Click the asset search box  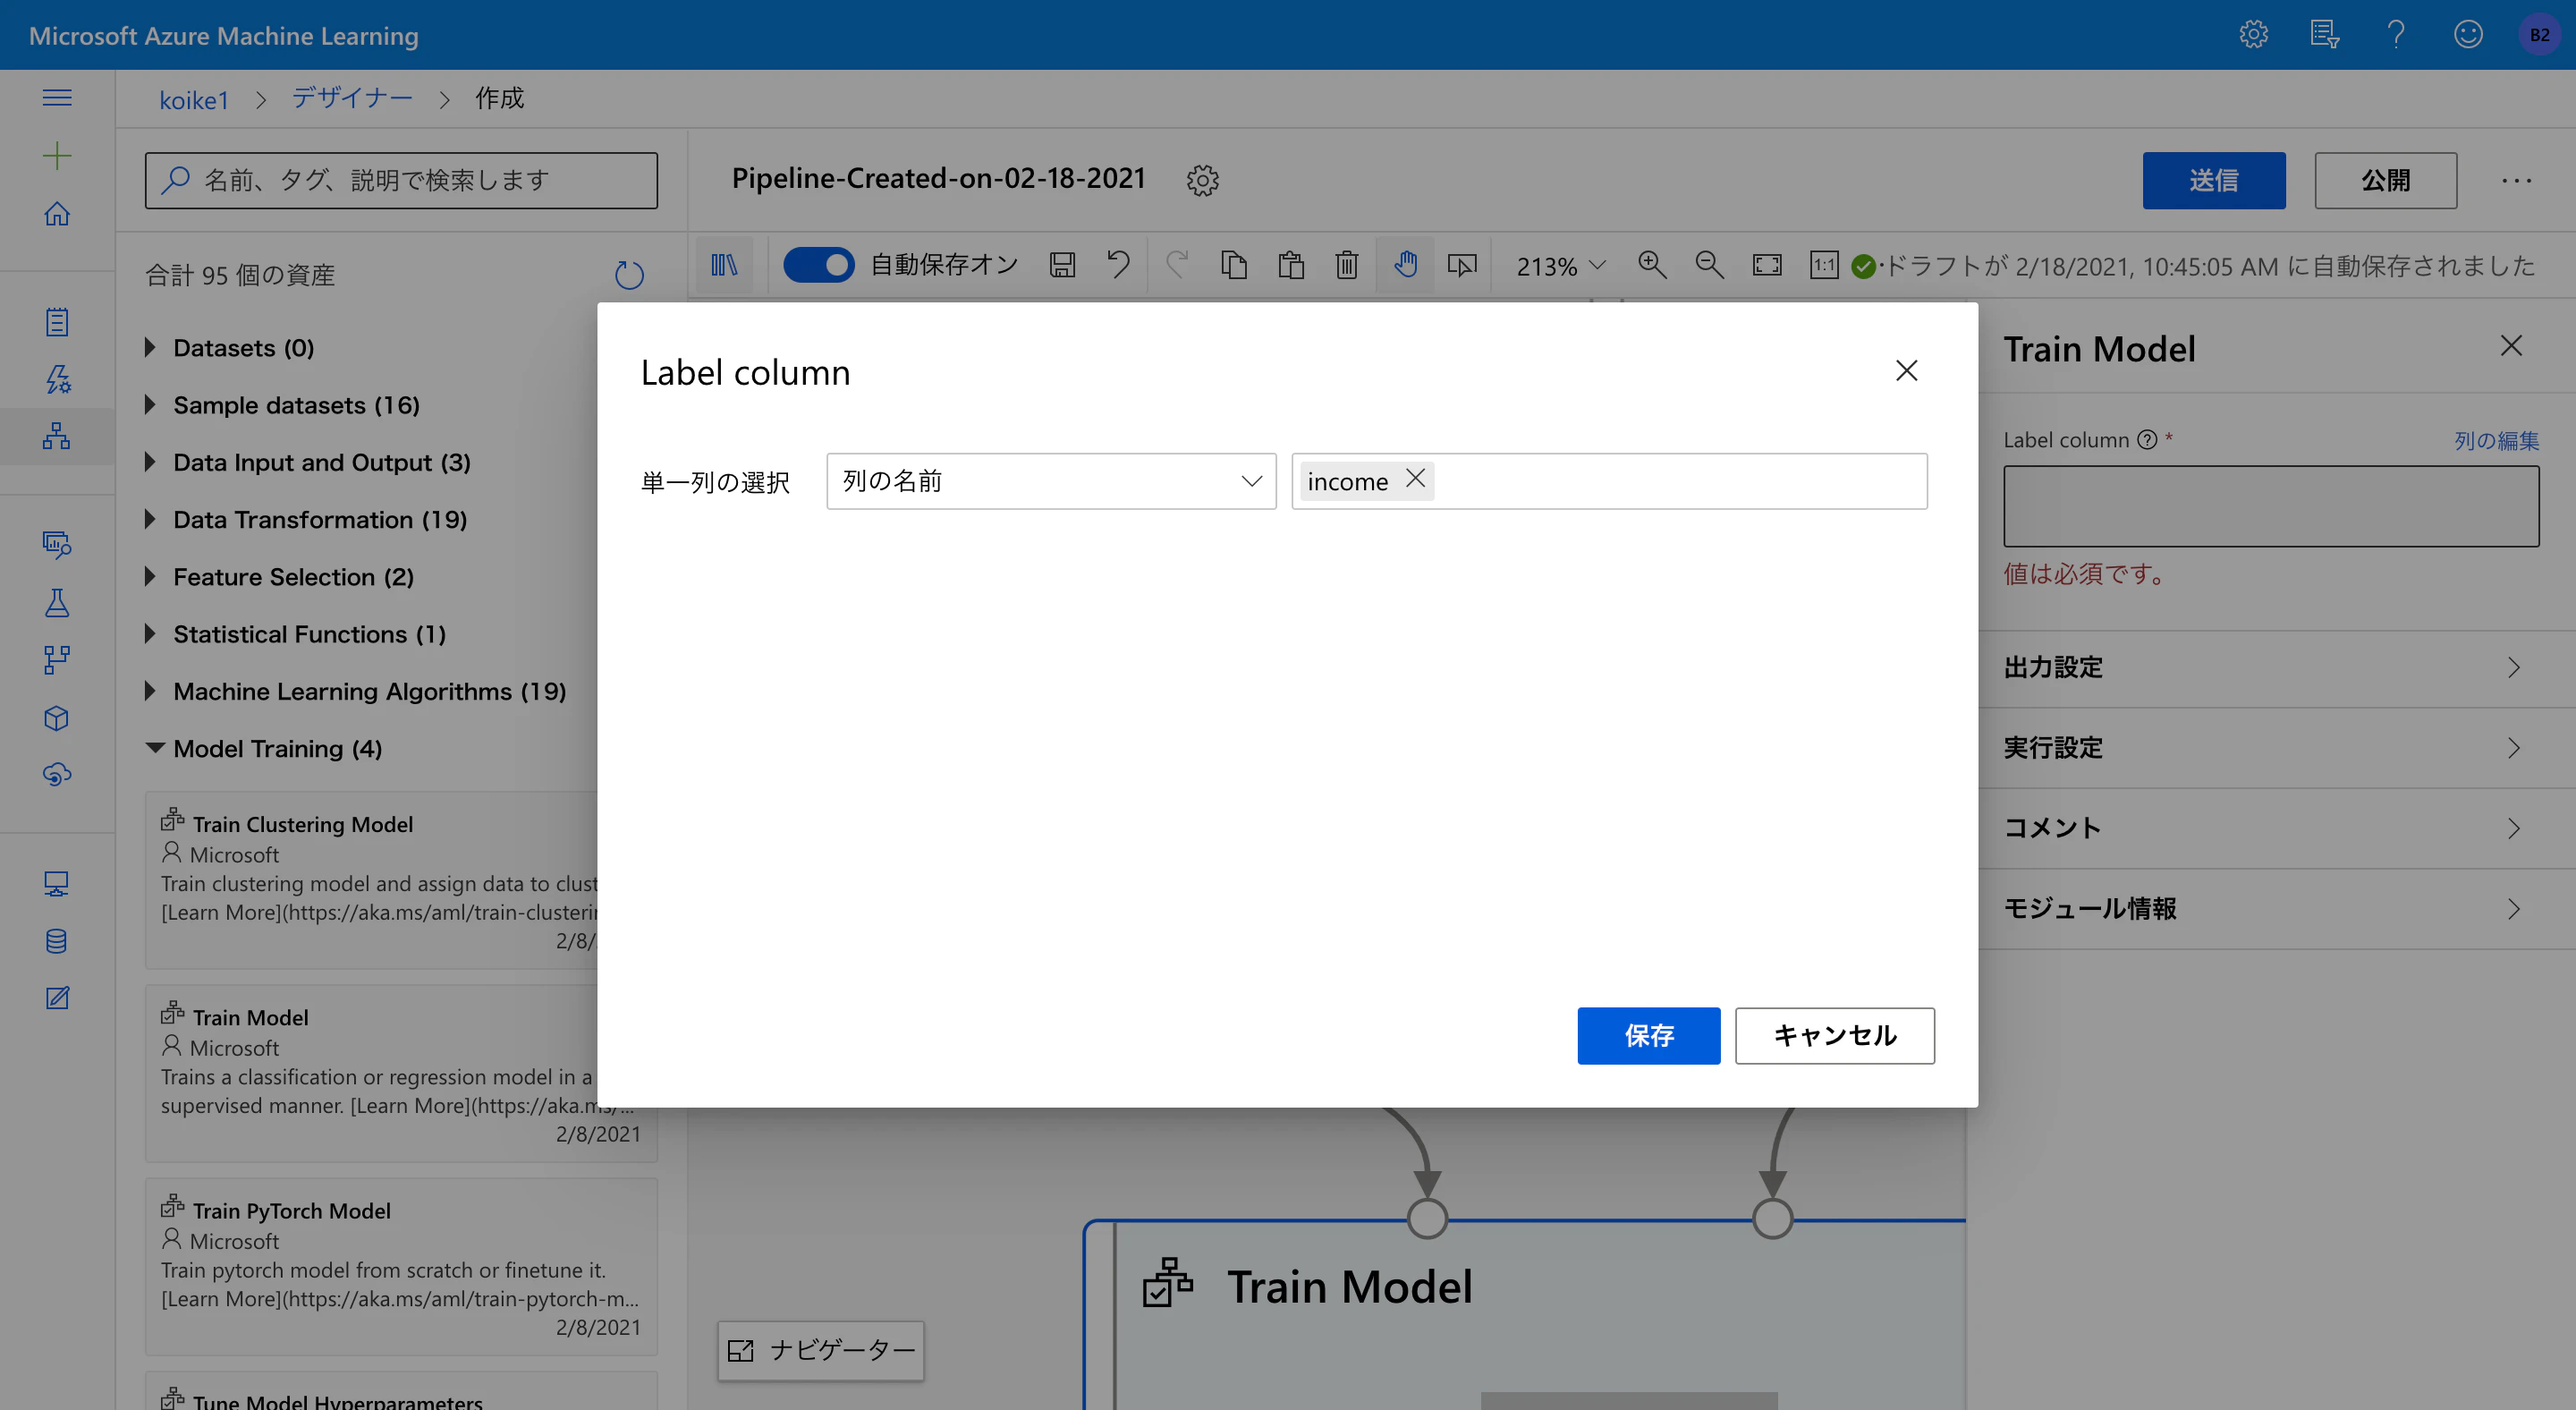(x=401, y=181)
